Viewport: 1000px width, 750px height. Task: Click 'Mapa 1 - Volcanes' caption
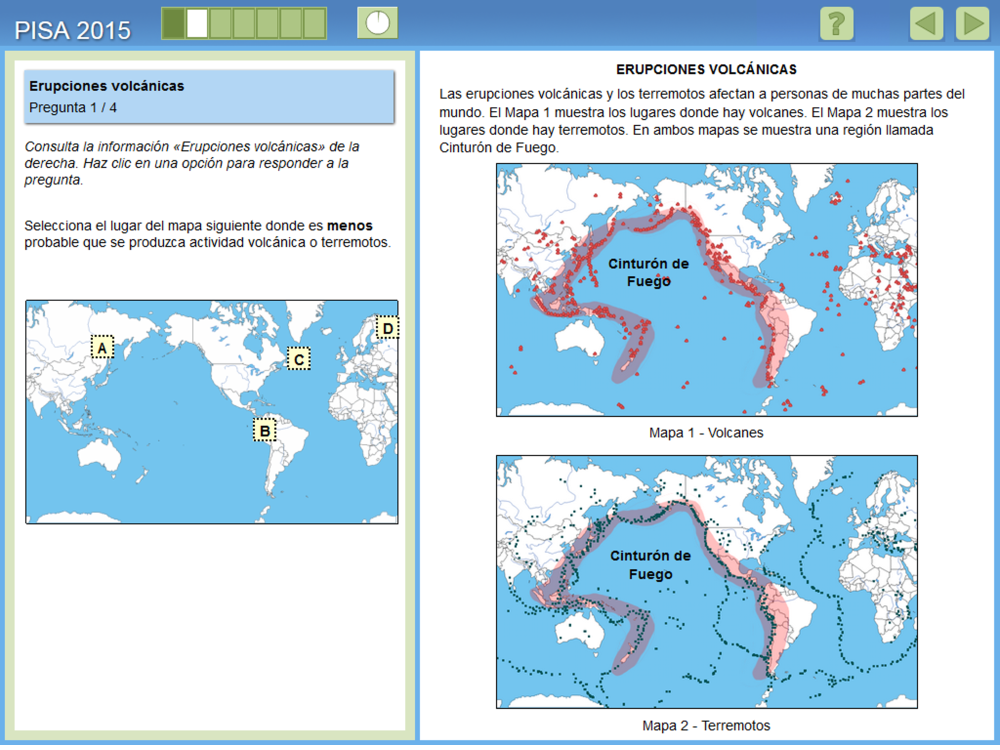(706, 433)
